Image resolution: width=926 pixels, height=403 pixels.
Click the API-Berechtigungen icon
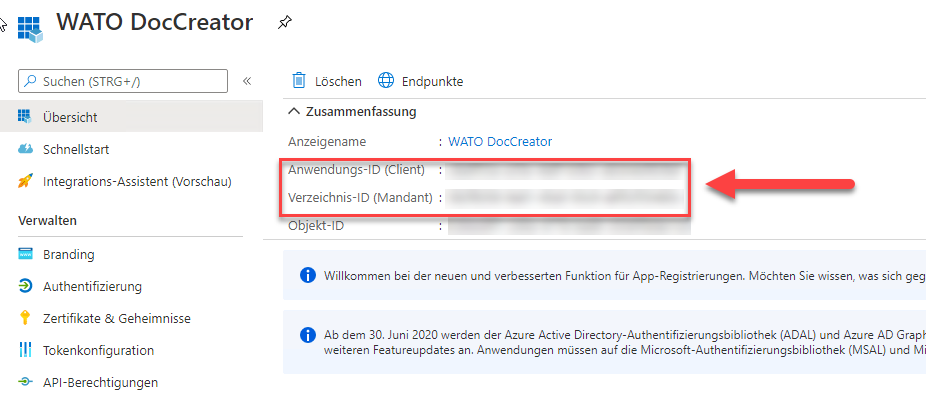click(x=26, y=382)
